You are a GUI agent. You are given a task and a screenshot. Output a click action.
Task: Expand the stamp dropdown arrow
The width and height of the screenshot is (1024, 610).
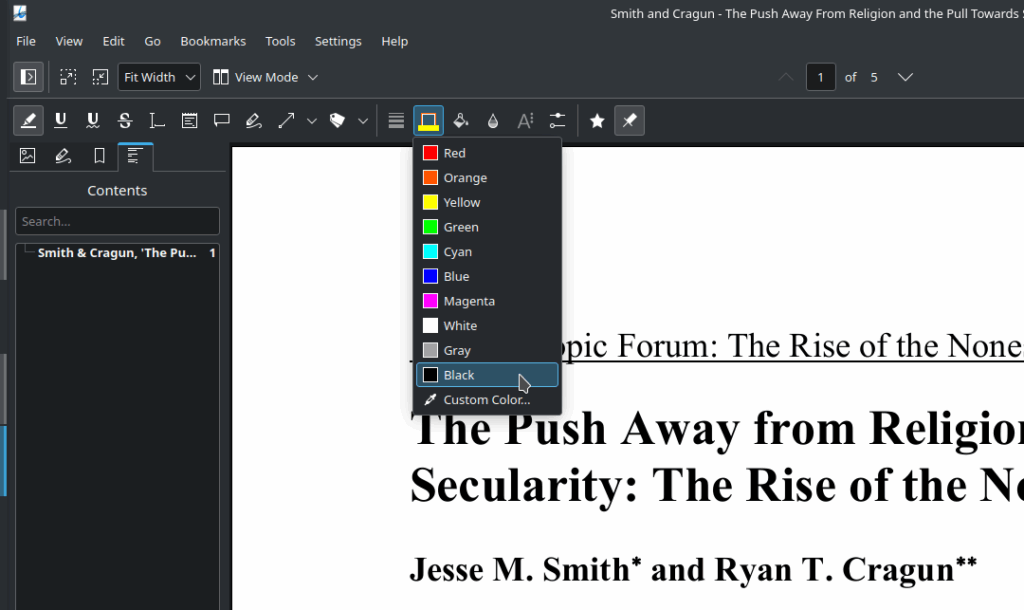click(x=362, y=121)
